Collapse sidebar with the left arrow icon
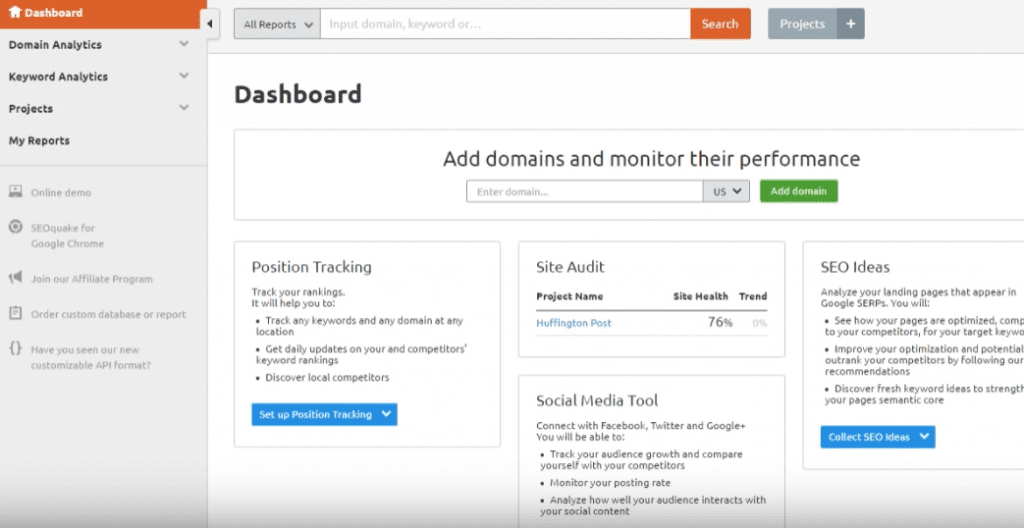 click(x=210, y=24)
